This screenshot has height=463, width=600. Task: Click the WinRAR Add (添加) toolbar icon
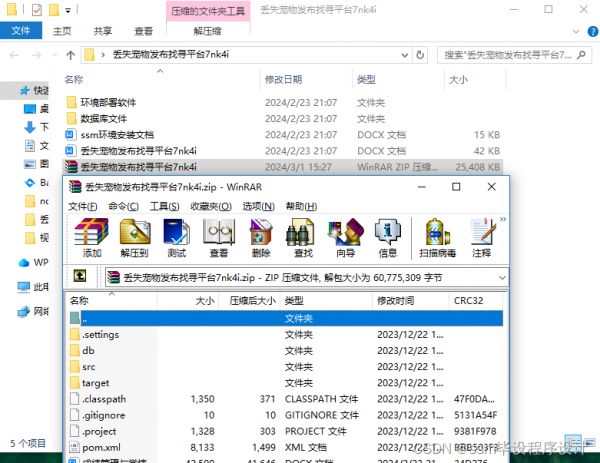92,237
